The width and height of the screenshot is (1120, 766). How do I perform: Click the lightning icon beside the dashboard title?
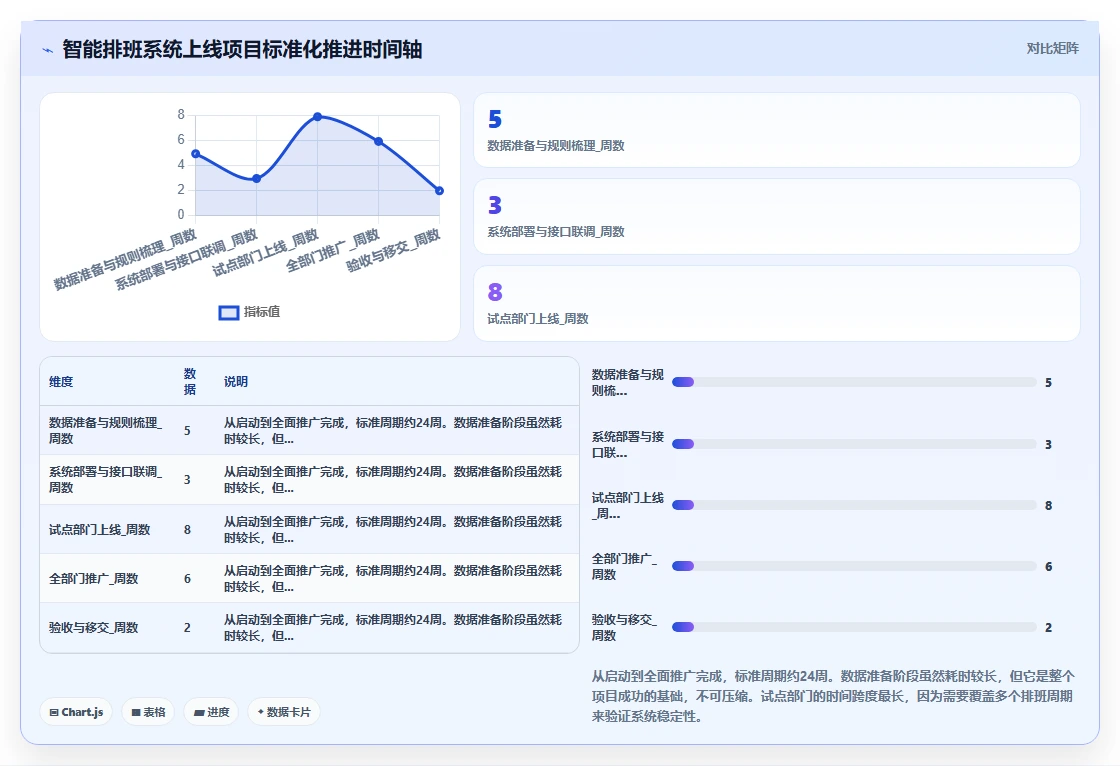[x=47, y=50]
